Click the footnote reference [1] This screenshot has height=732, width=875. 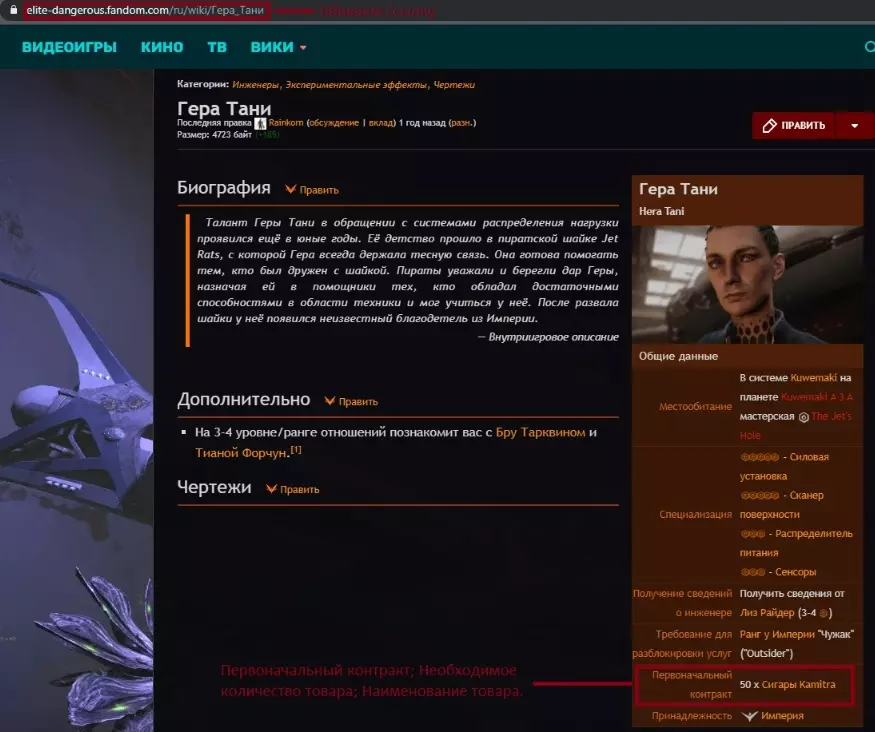tap(296, 450)
